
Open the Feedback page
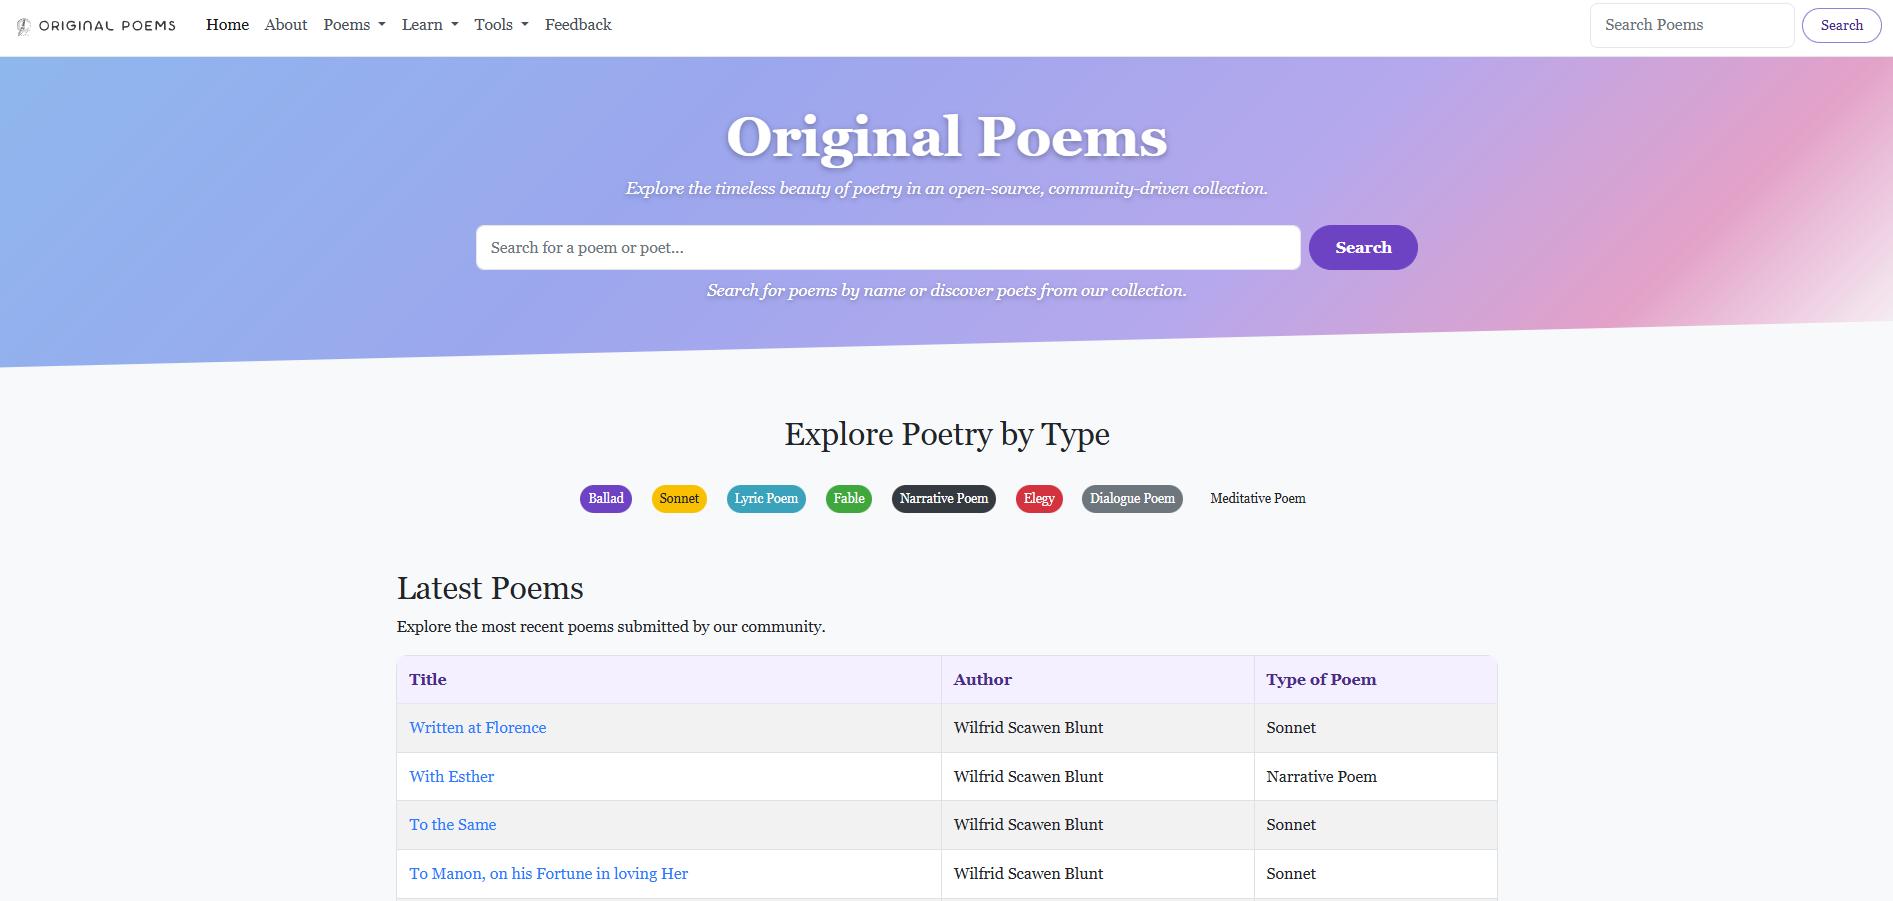[577, 24]
